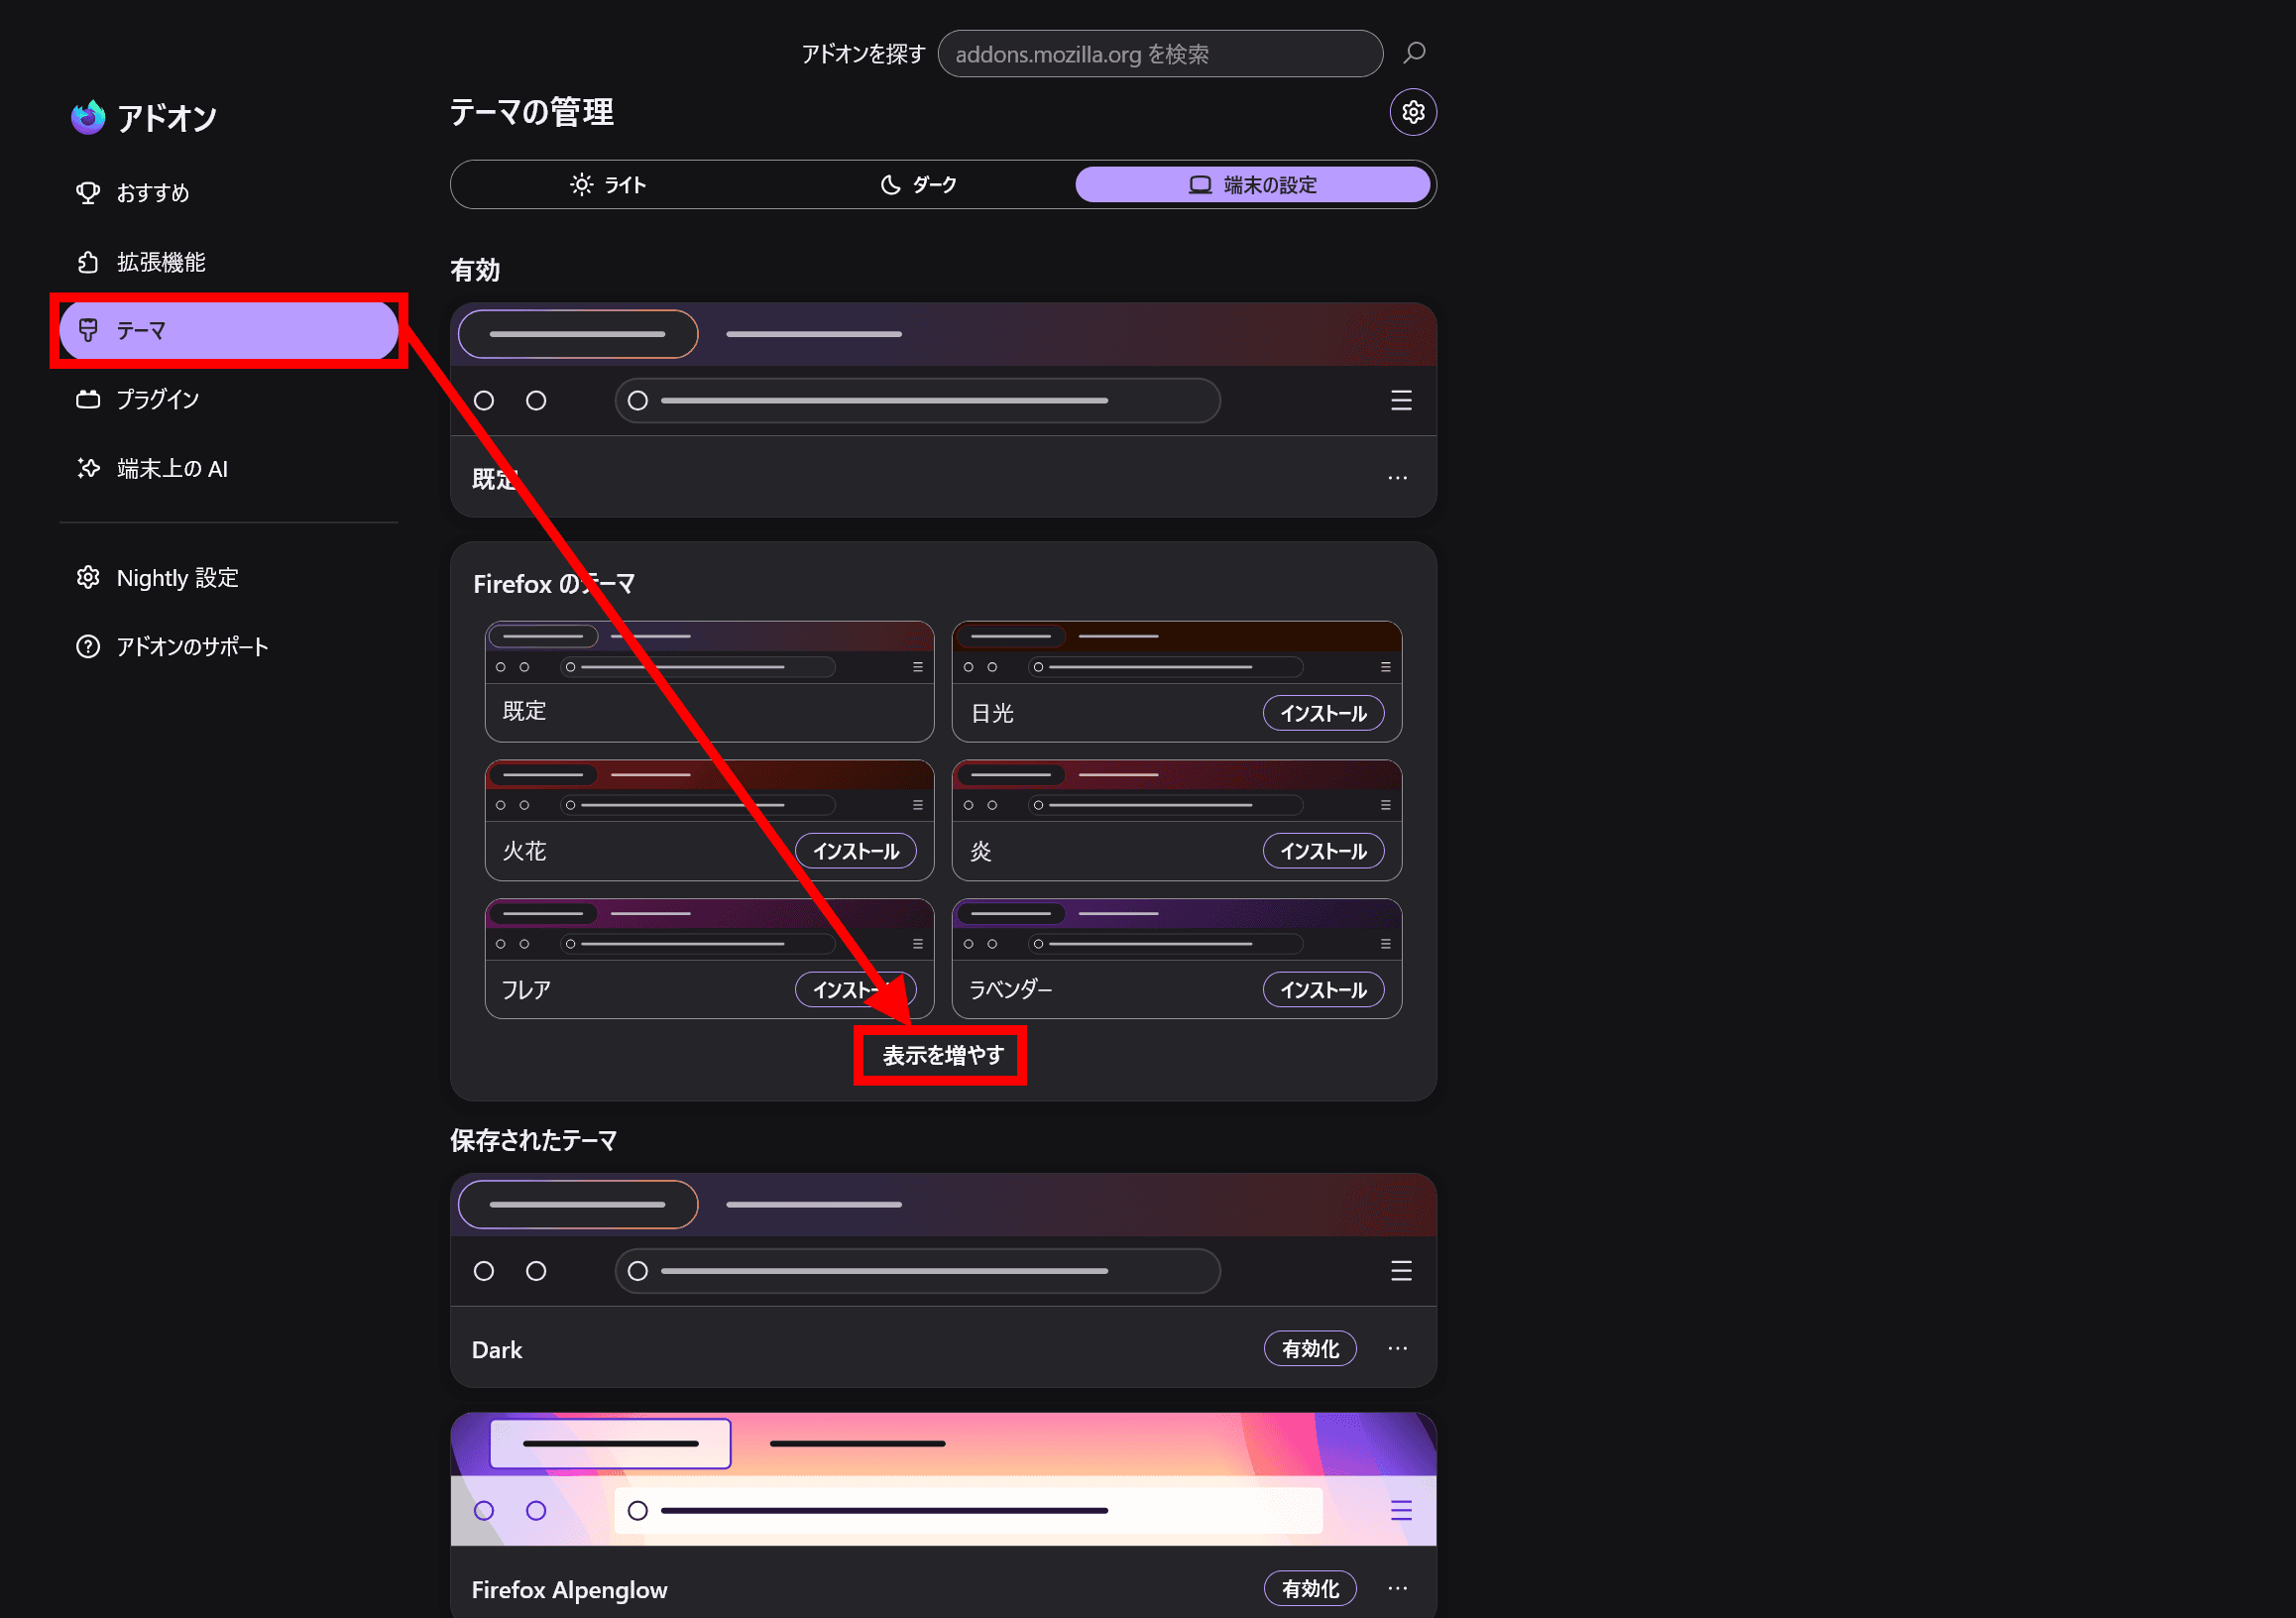The image size is (2296, 1618).
Task: Open the プラグイン section
Action: click(229, 399)
